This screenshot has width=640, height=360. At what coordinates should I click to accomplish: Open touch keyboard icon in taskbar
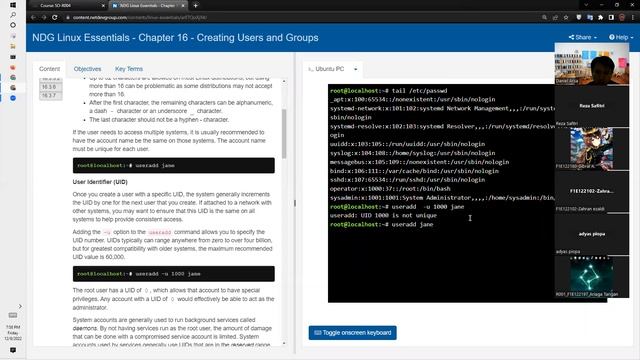pos(13,316)
